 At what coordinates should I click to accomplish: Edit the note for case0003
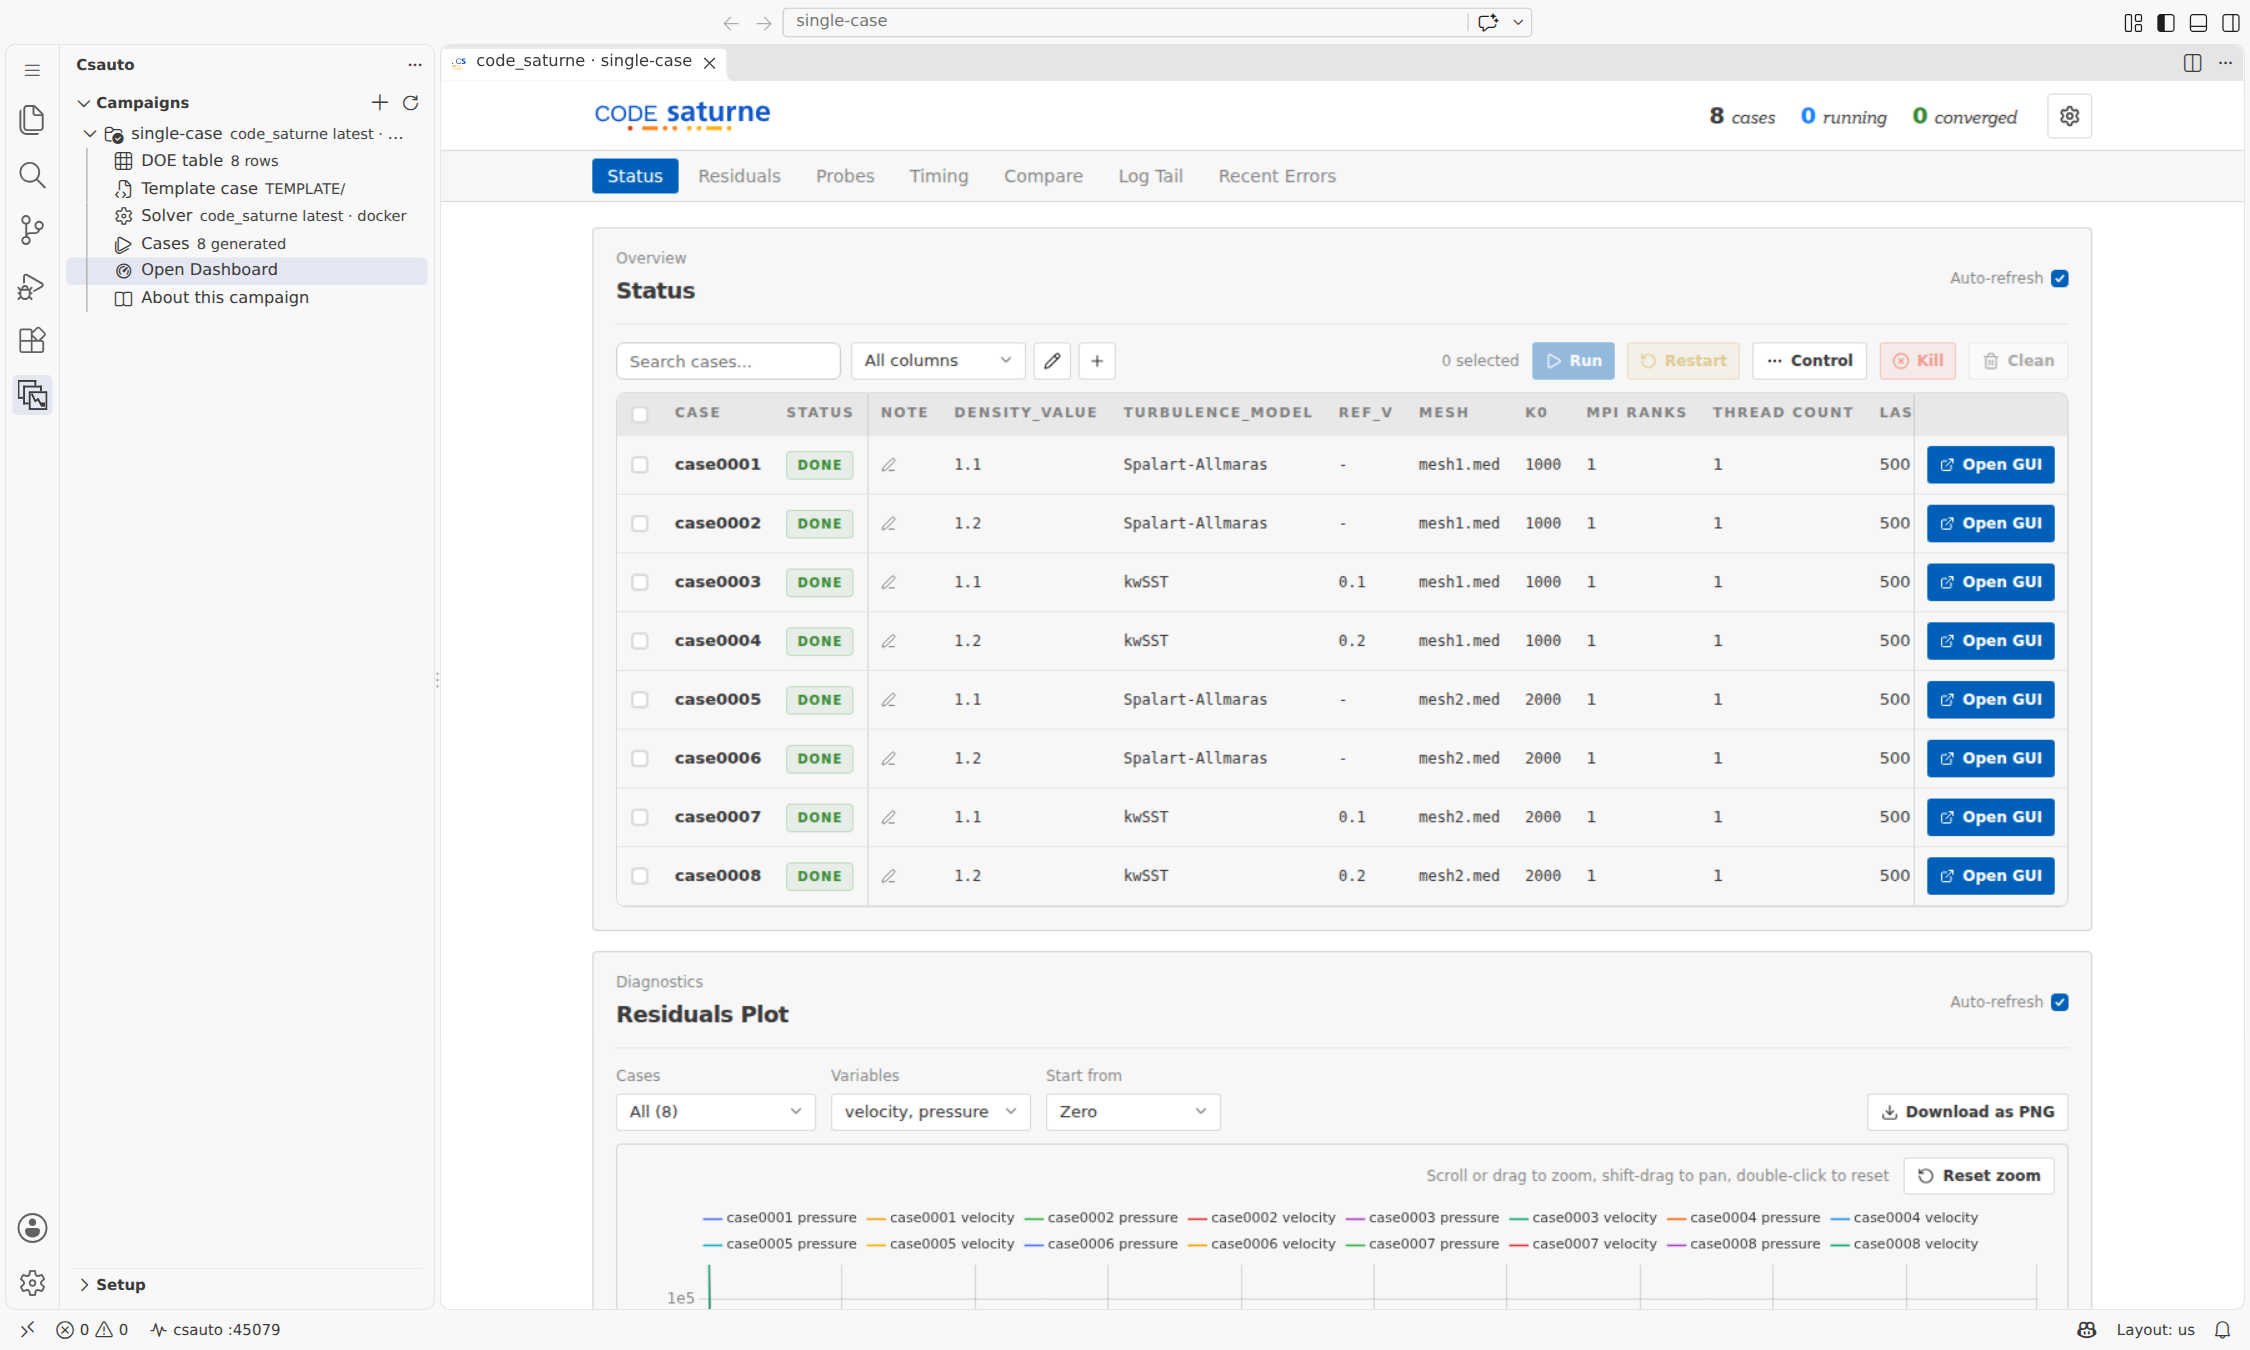pos(888,582)
